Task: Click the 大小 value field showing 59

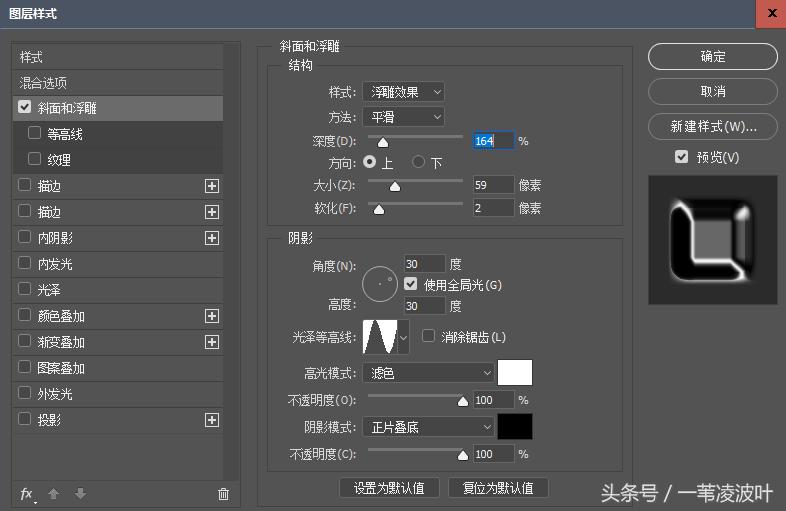Action: click(493, 185)
